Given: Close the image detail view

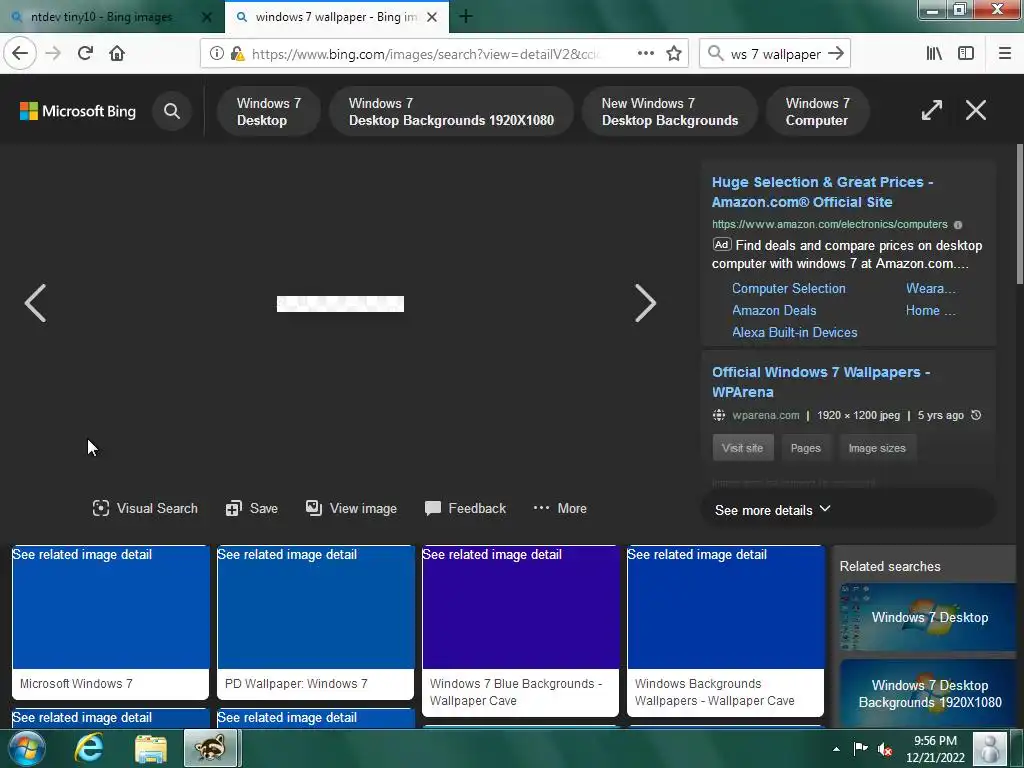Looking at the screenshot, I should 976,110.
